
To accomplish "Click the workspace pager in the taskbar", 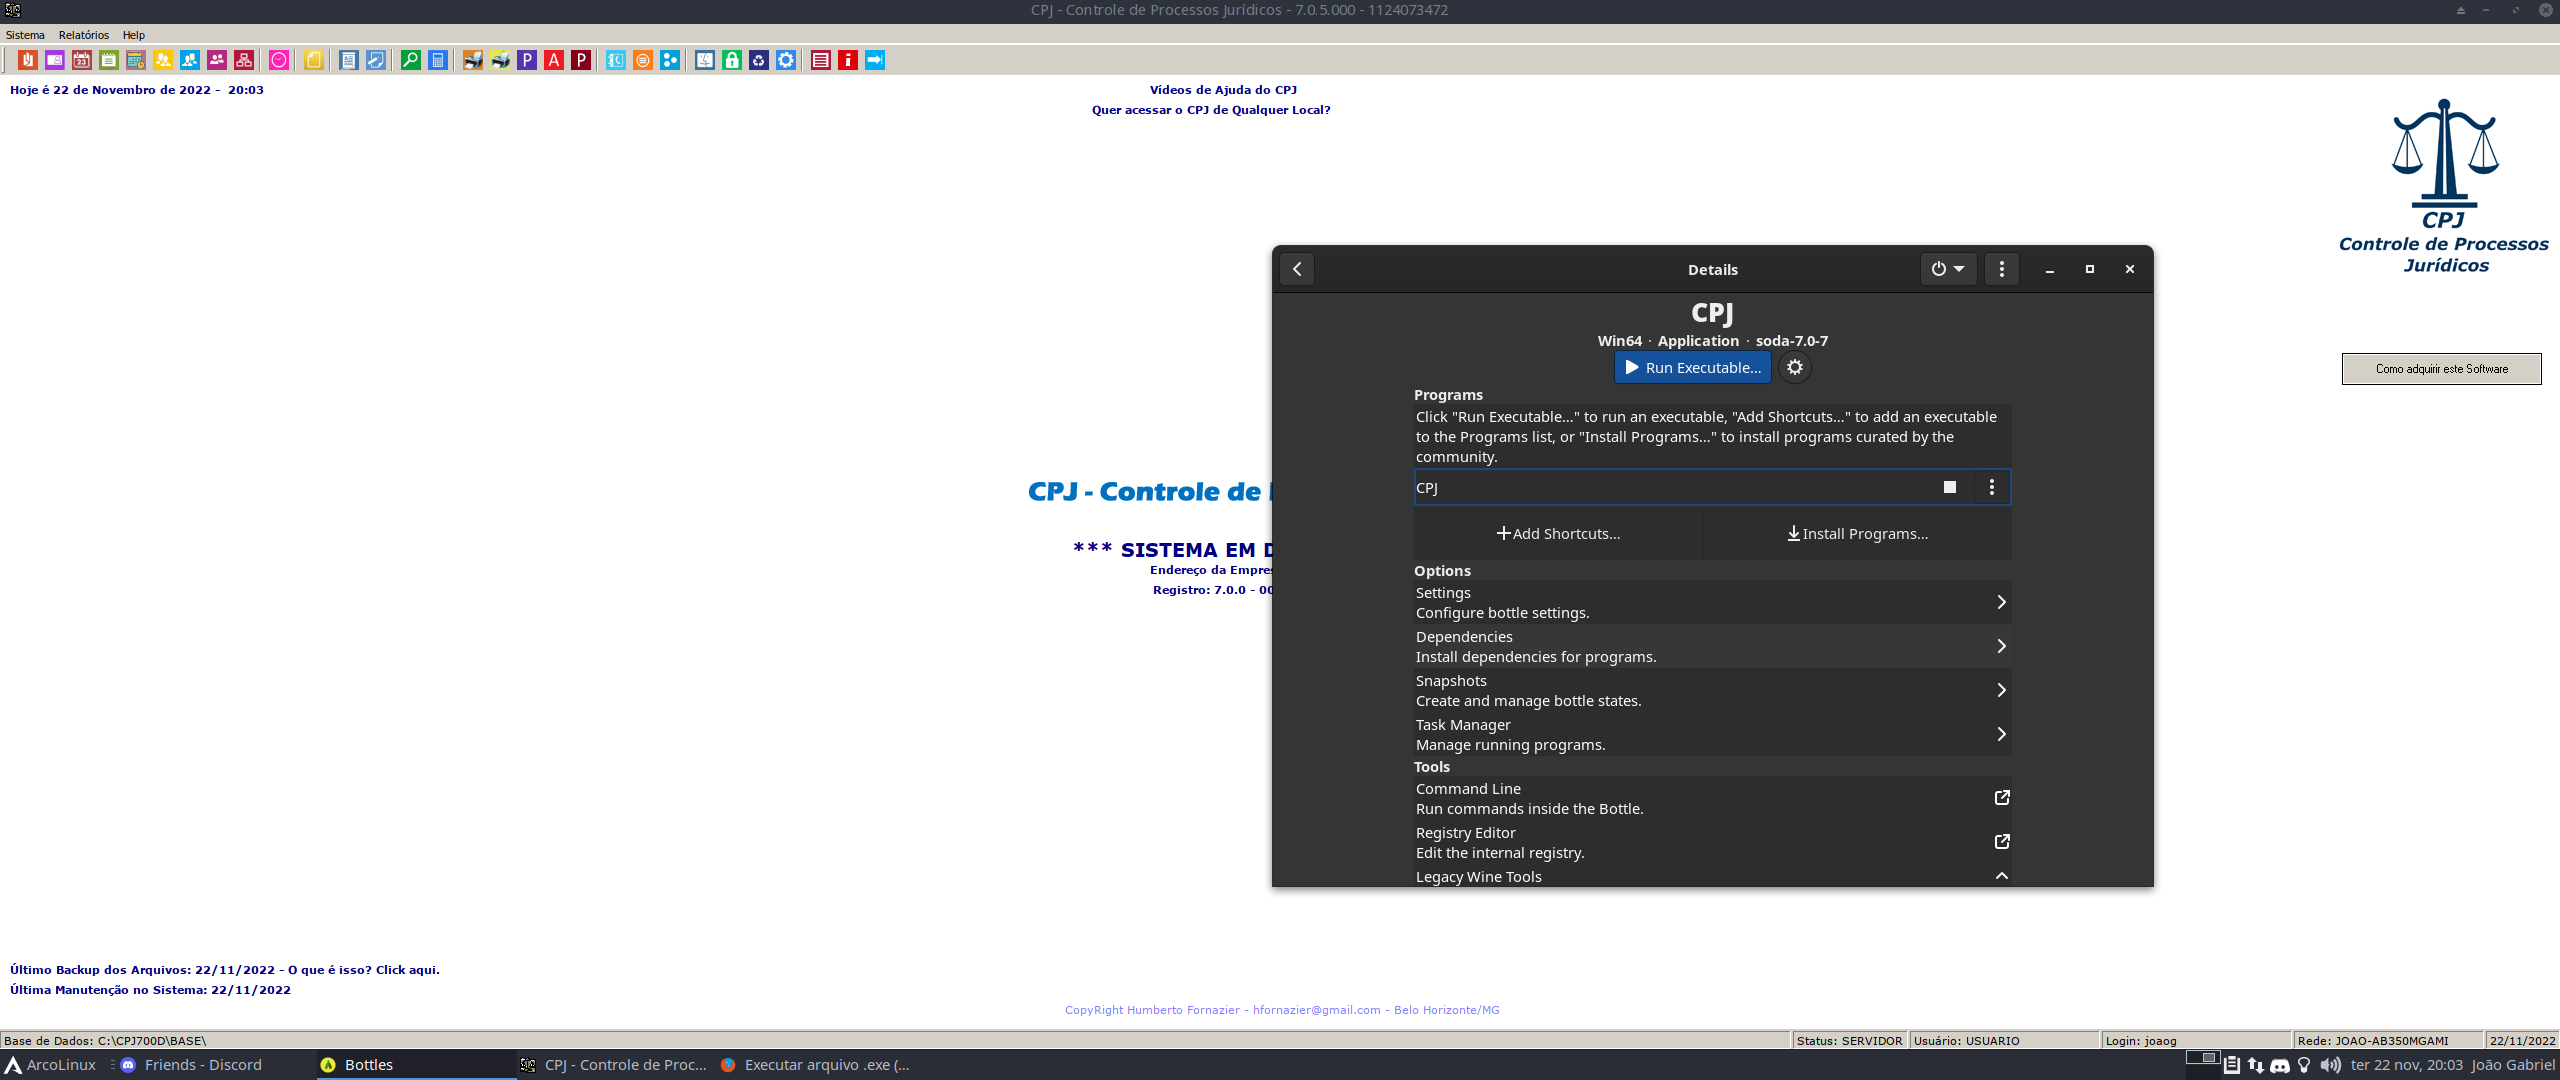I will [2202, 1058].
